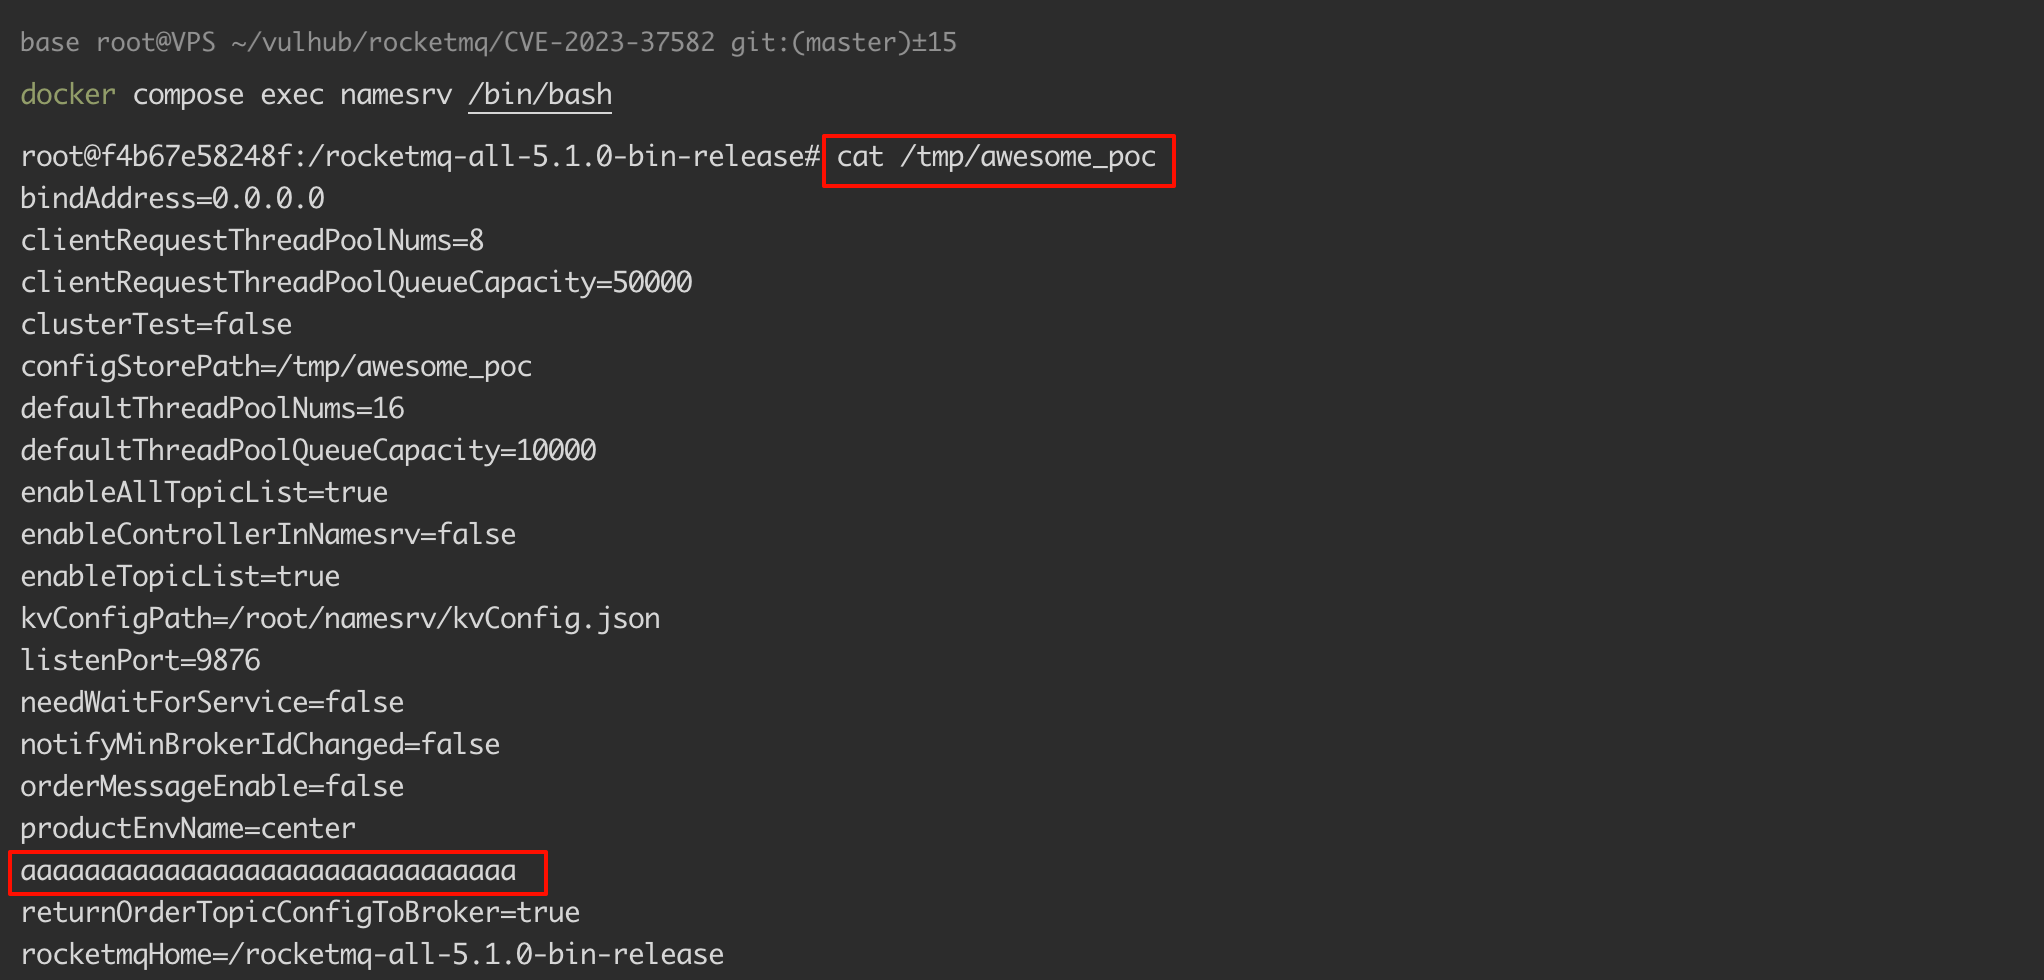Screen dimensions: 2044x980
Task: Click the clientRequestThreadPoolQueueCapacity=50000 line
Action: (x=356, y=283)
